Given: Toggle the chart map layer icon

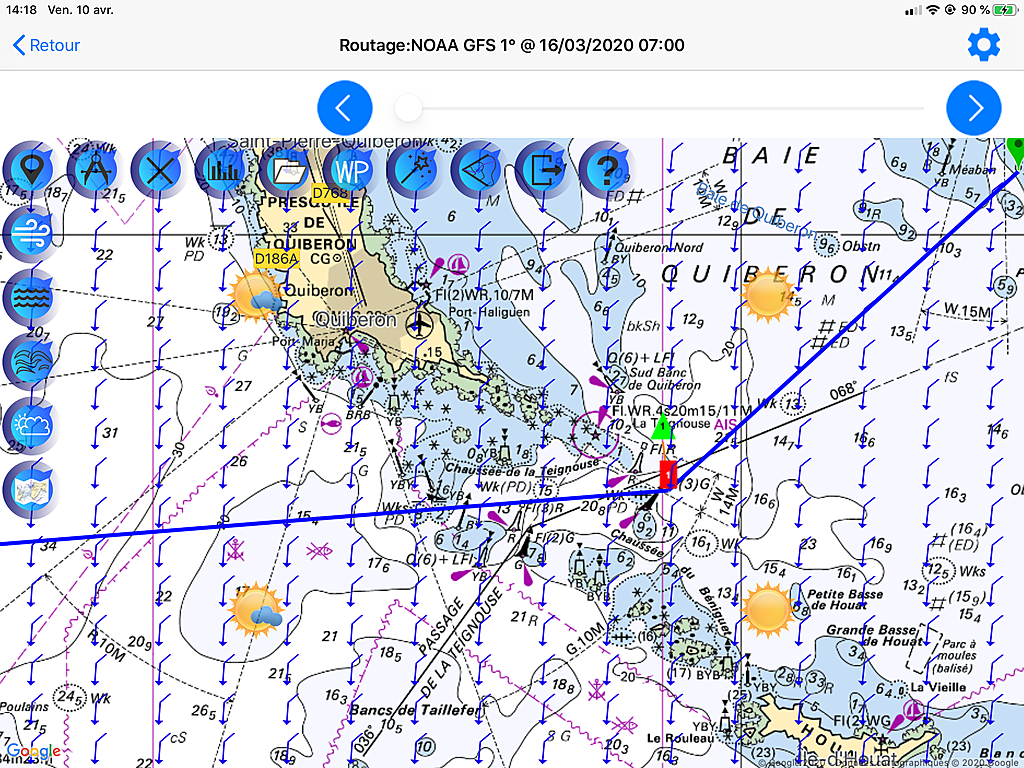Looking at the screenshot, I should click(31, 490).
